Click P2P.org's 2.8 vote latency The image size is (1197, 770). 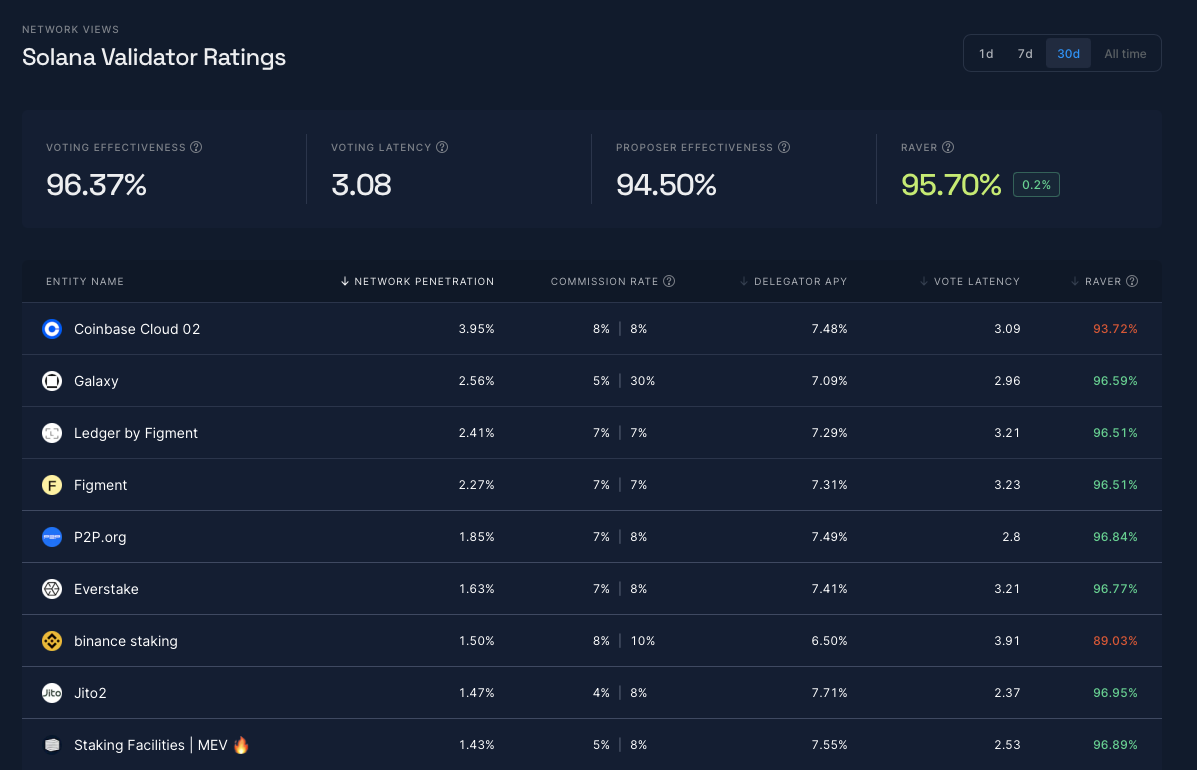tap(1011, 536)
